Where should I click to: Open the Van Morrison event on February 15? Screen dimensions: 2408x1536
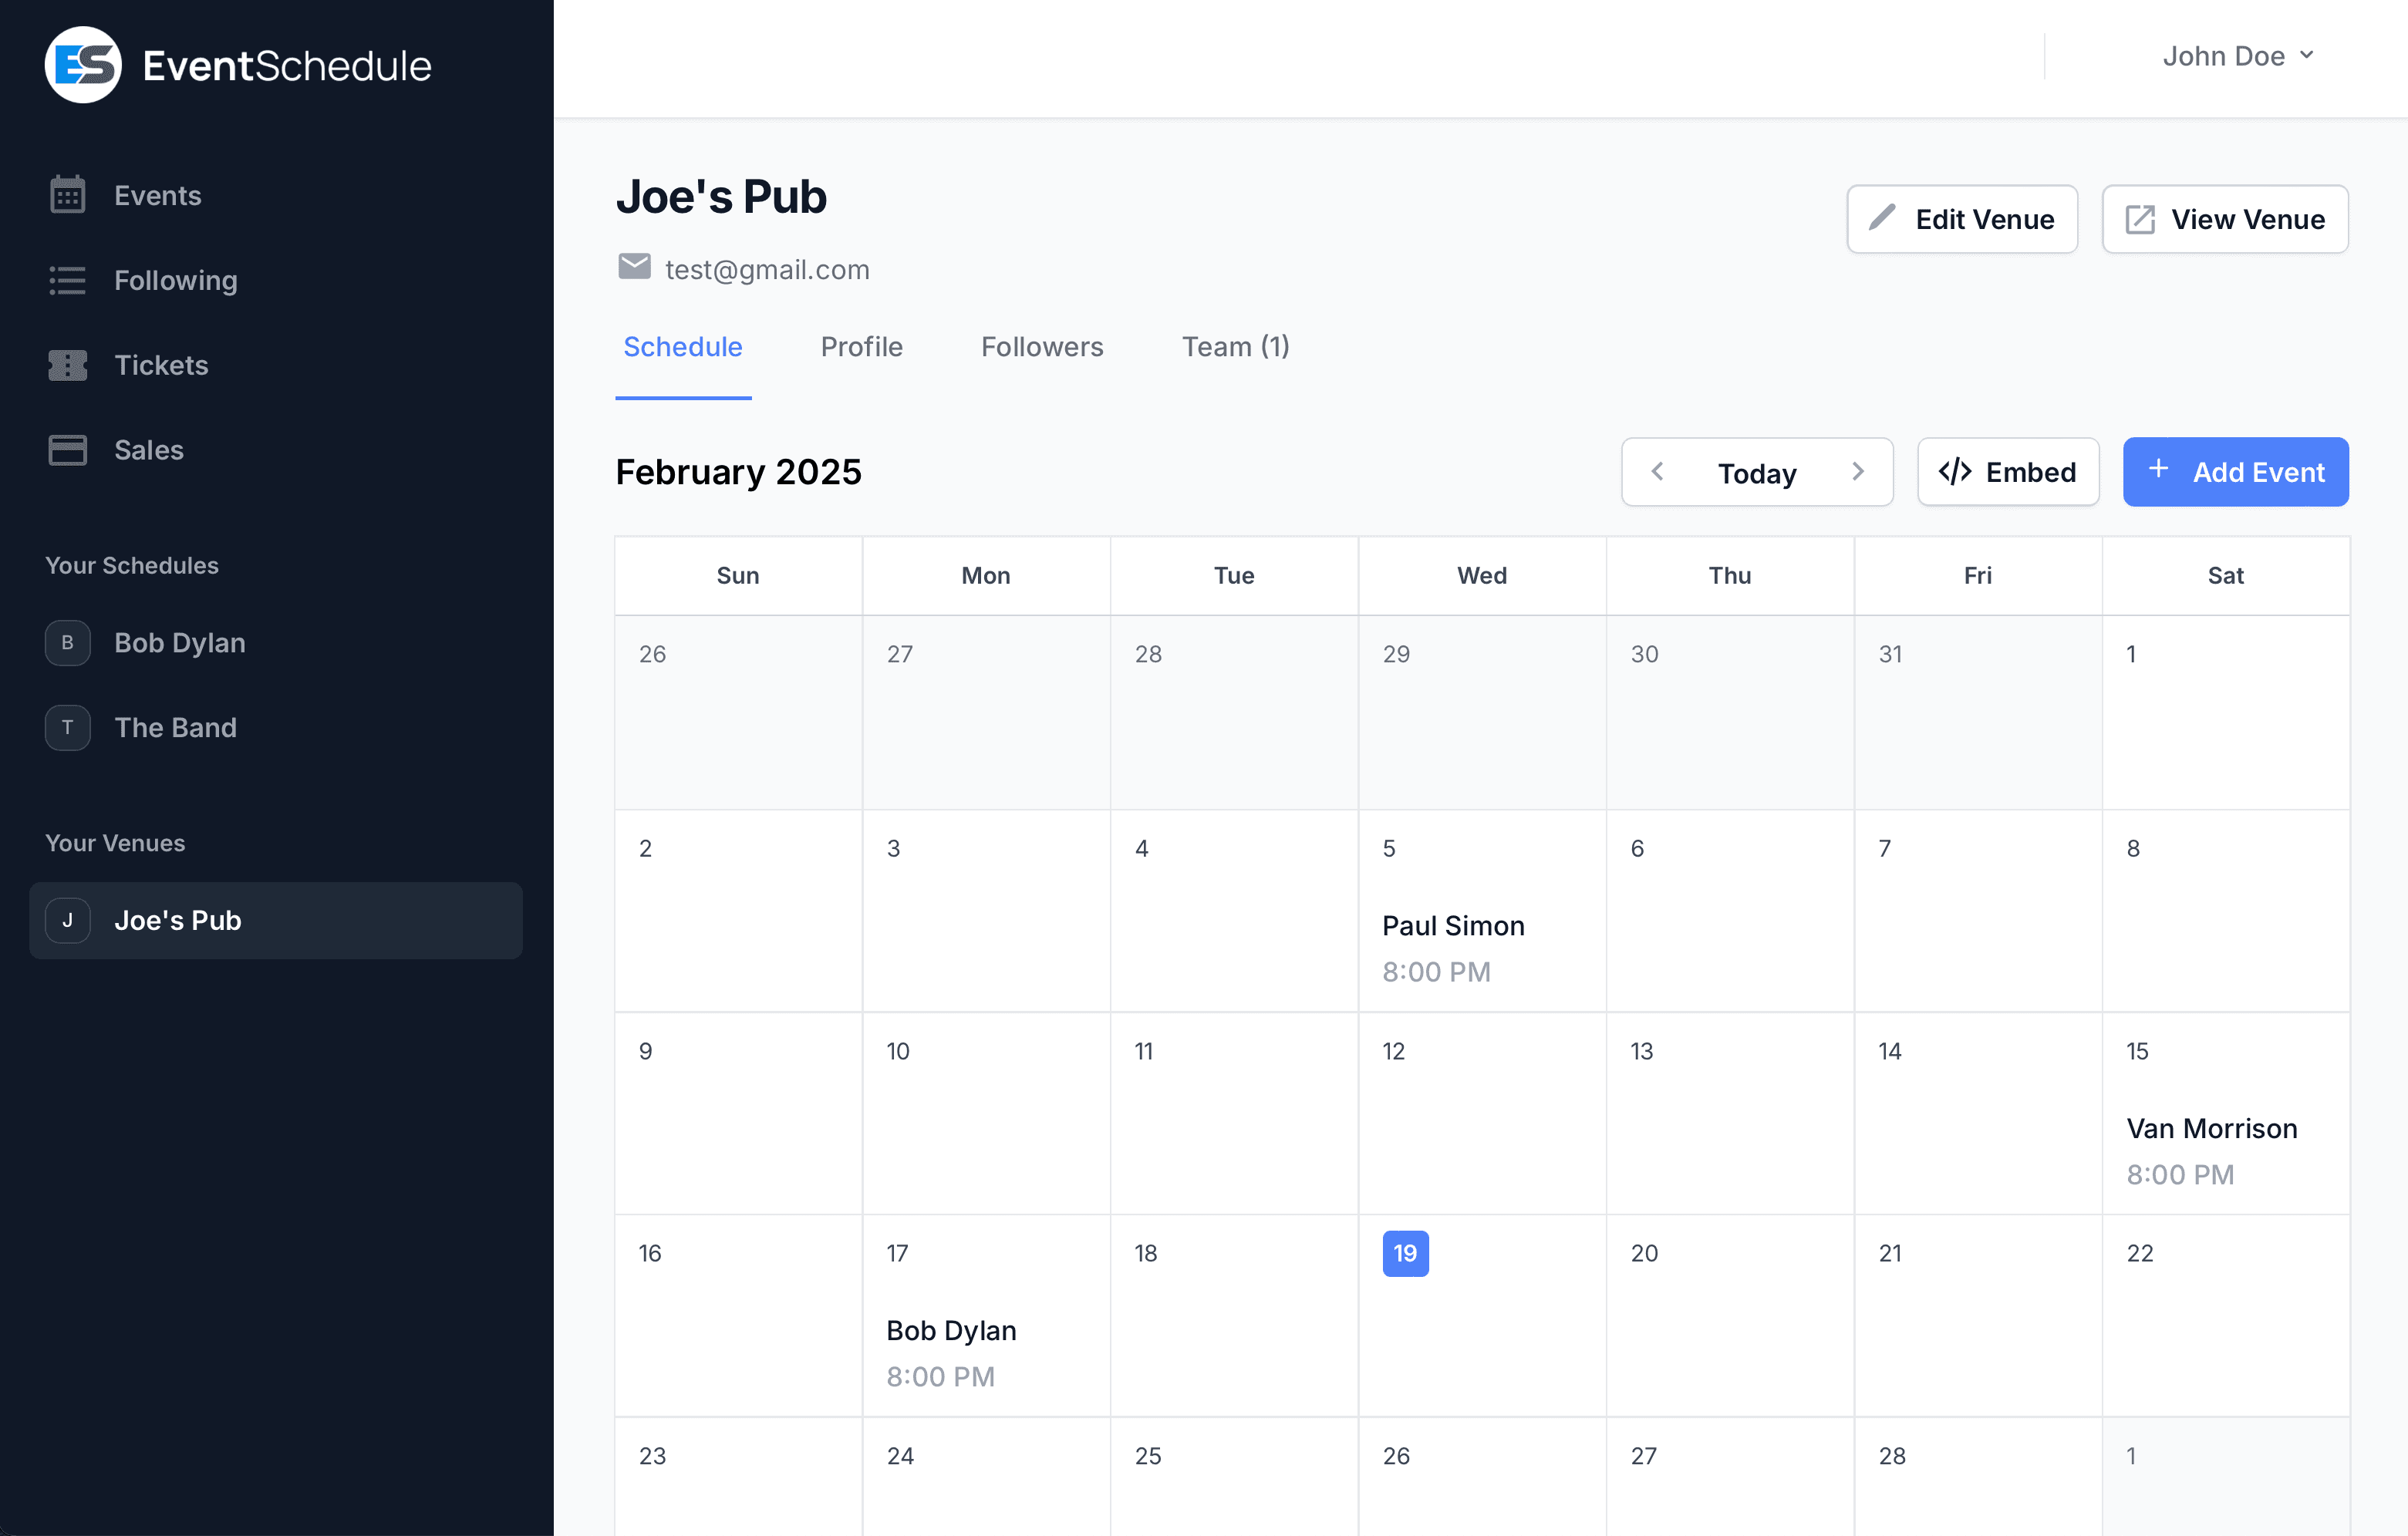click(2211, 1150)
